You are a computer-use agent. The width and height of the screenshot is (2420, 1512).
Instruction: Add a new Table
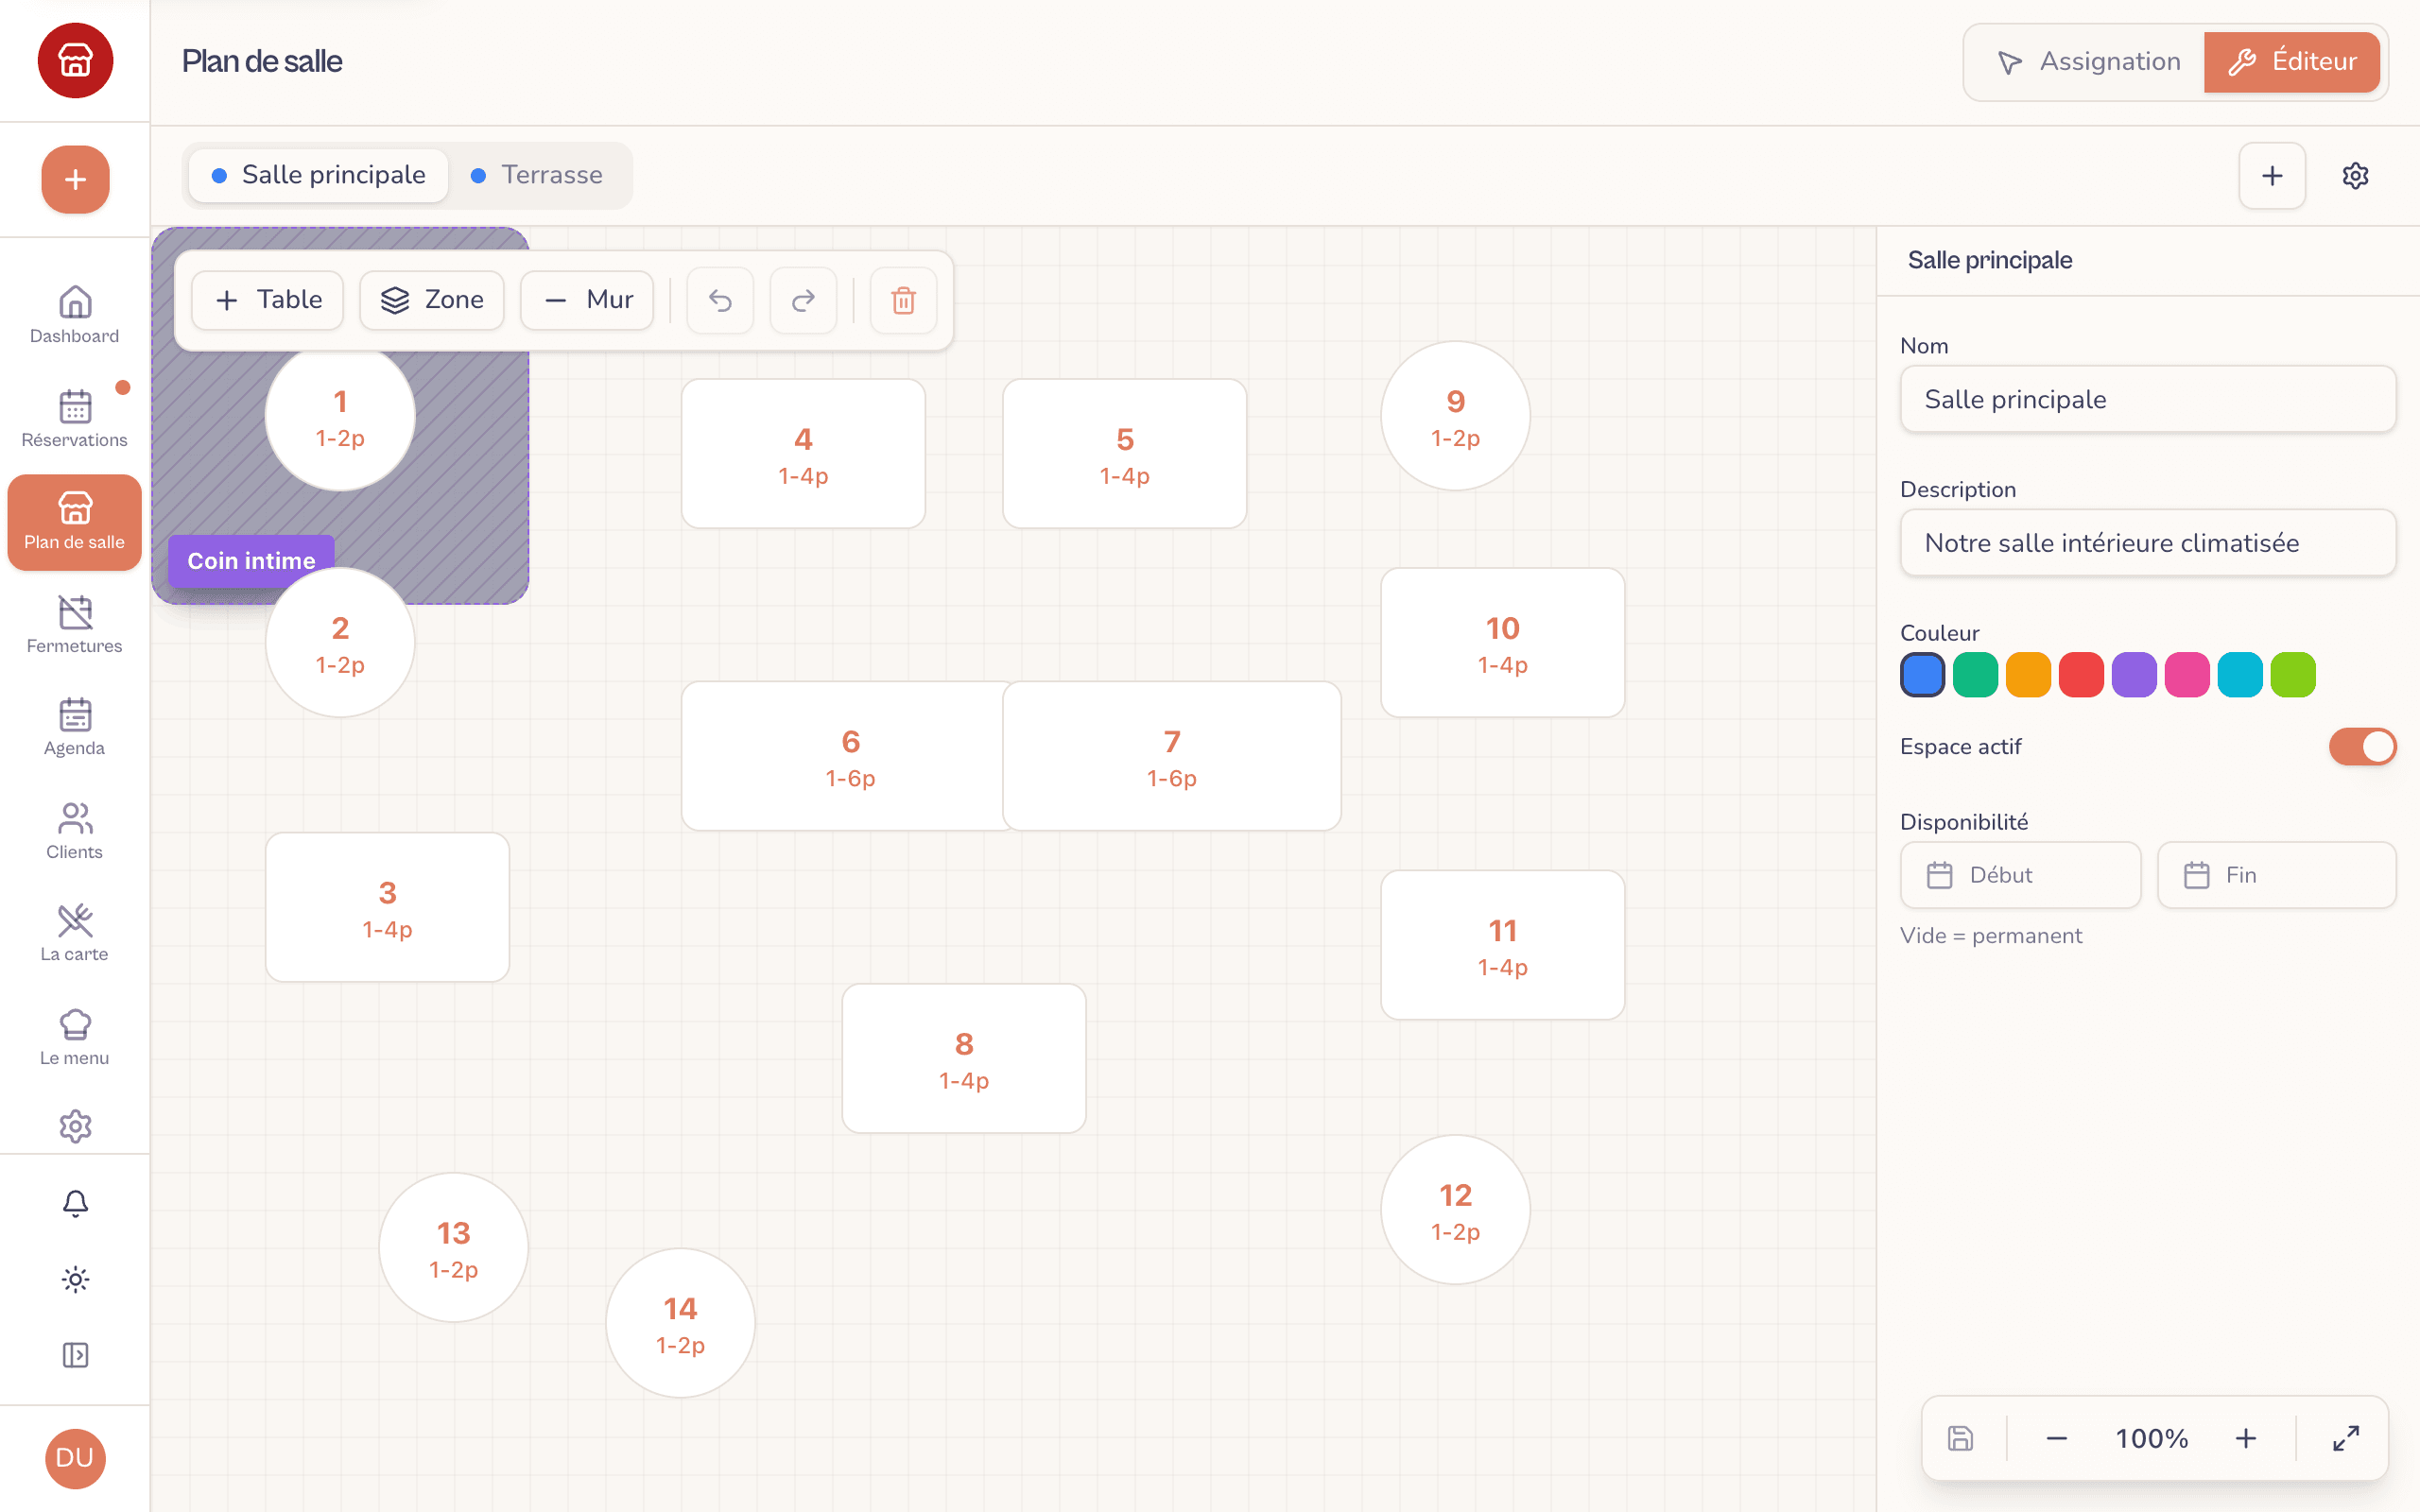(x=268, y=300)
